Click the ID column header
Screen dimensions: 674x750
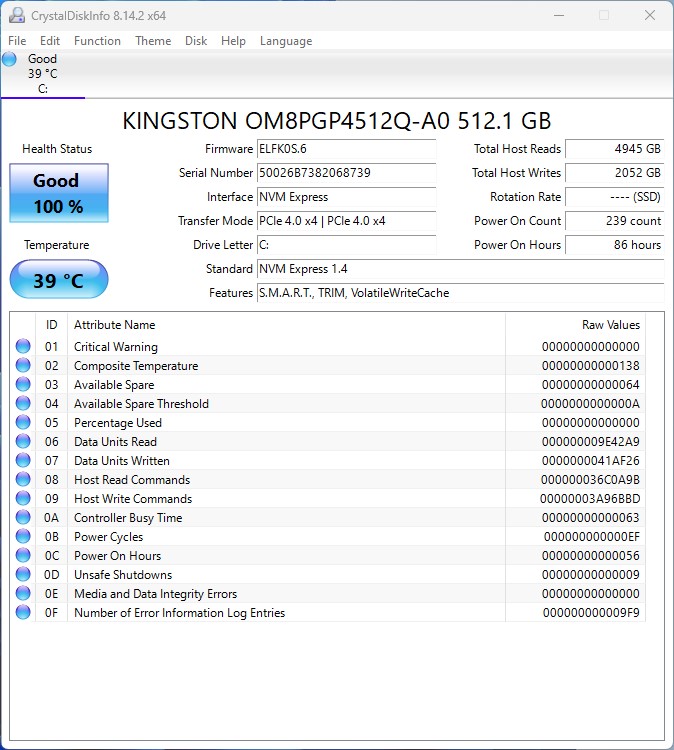click(52, 325)
